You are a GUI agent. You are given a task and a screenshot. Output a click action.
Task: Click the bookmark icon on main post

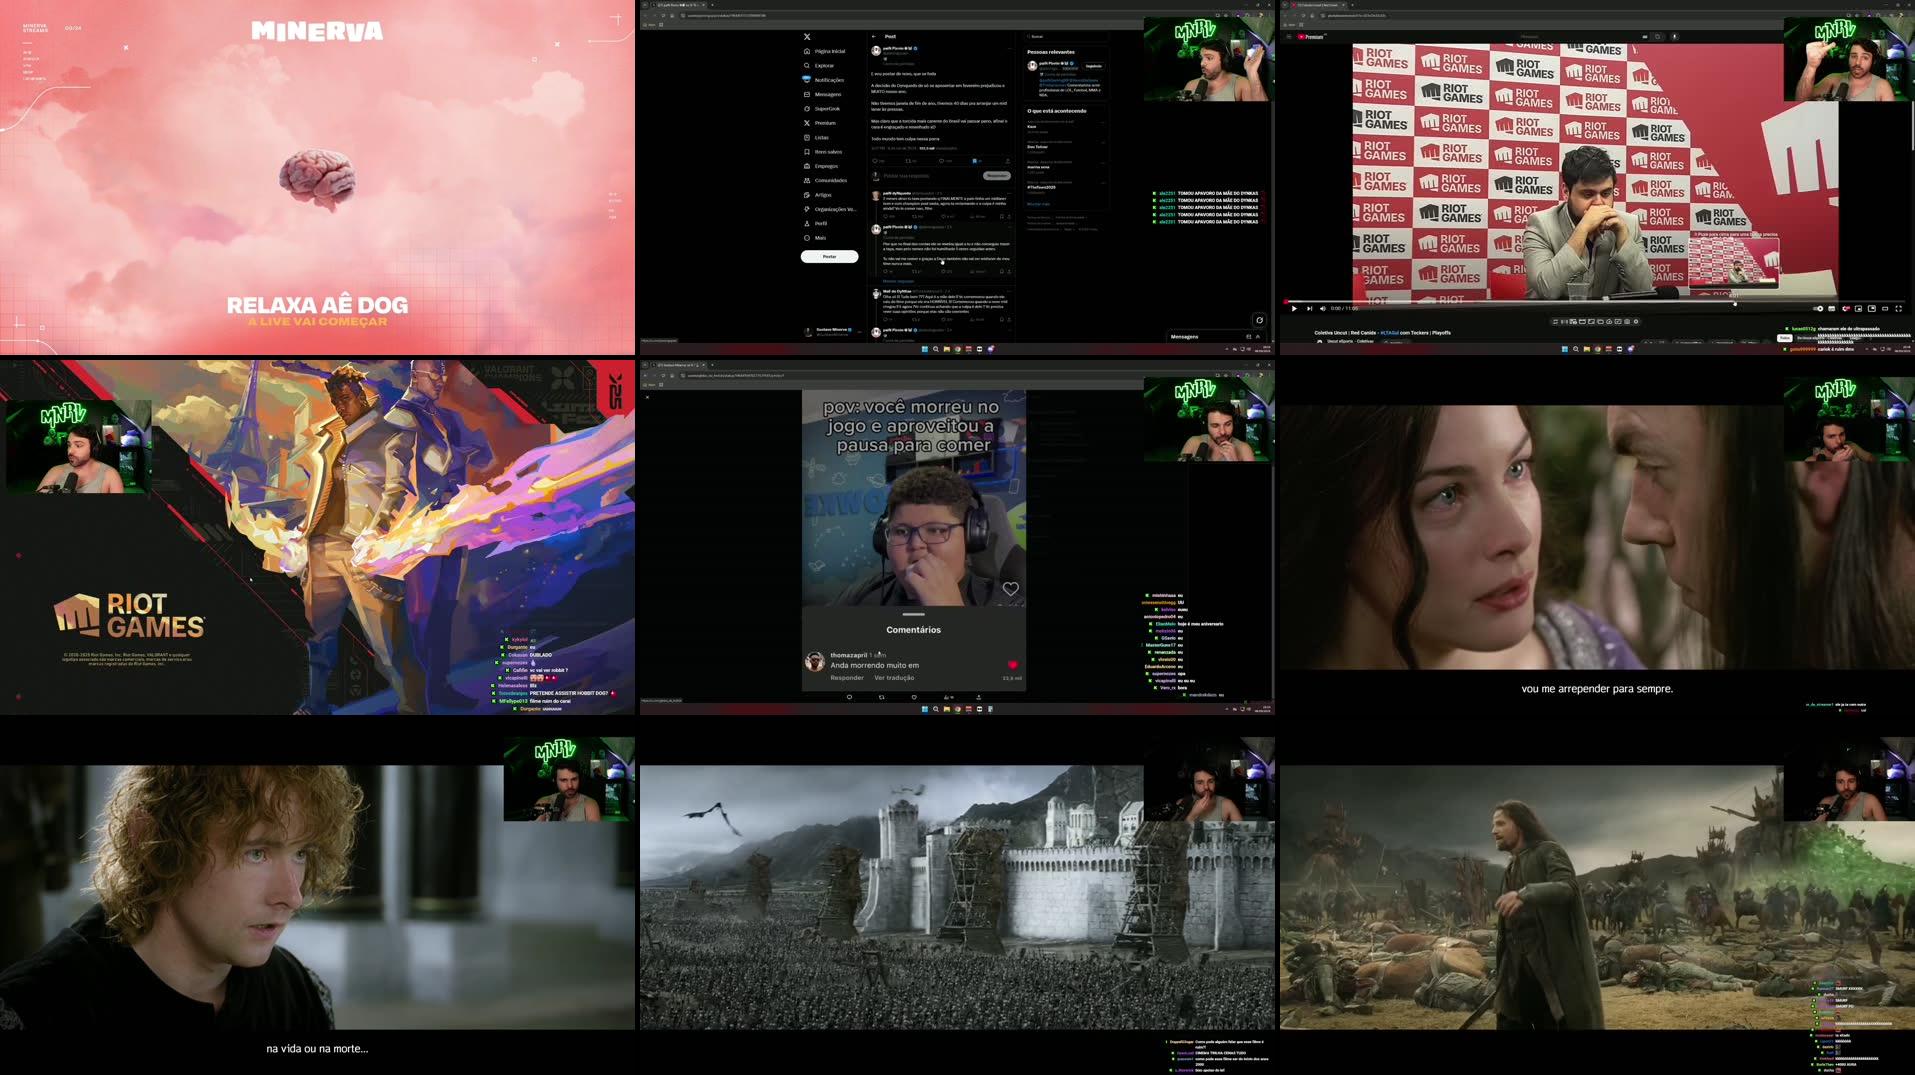coord(975,160)
